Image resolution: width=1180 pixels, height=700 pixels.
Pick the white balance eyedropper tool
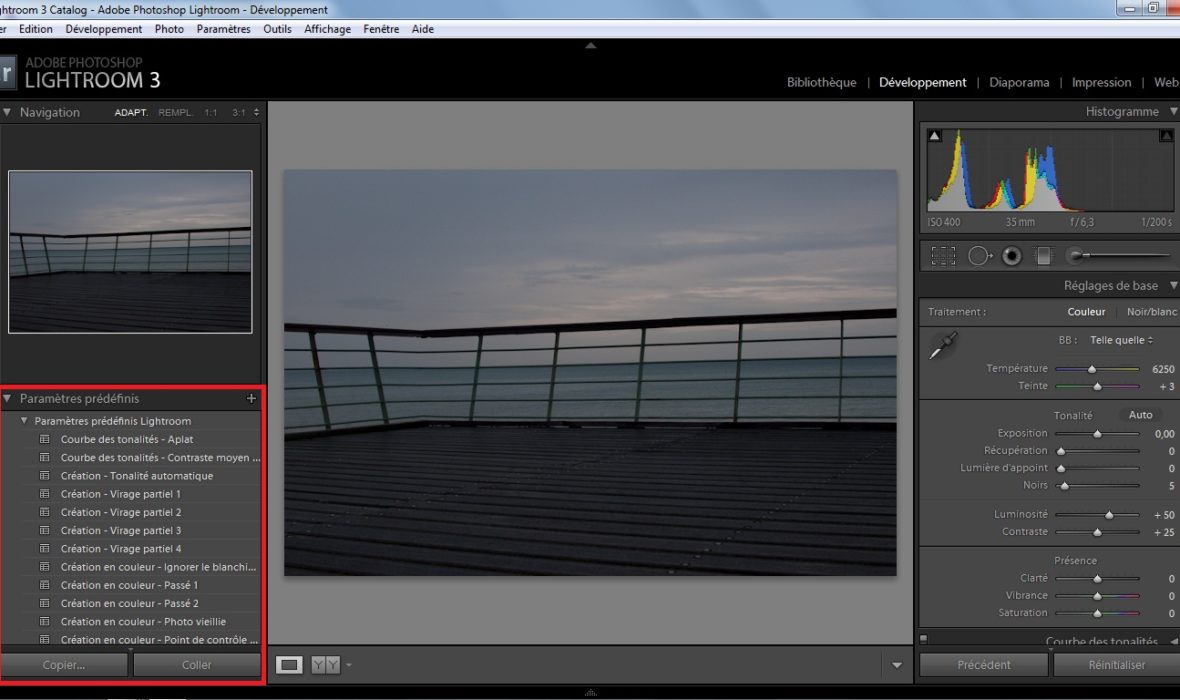click(x=942, y=347)
